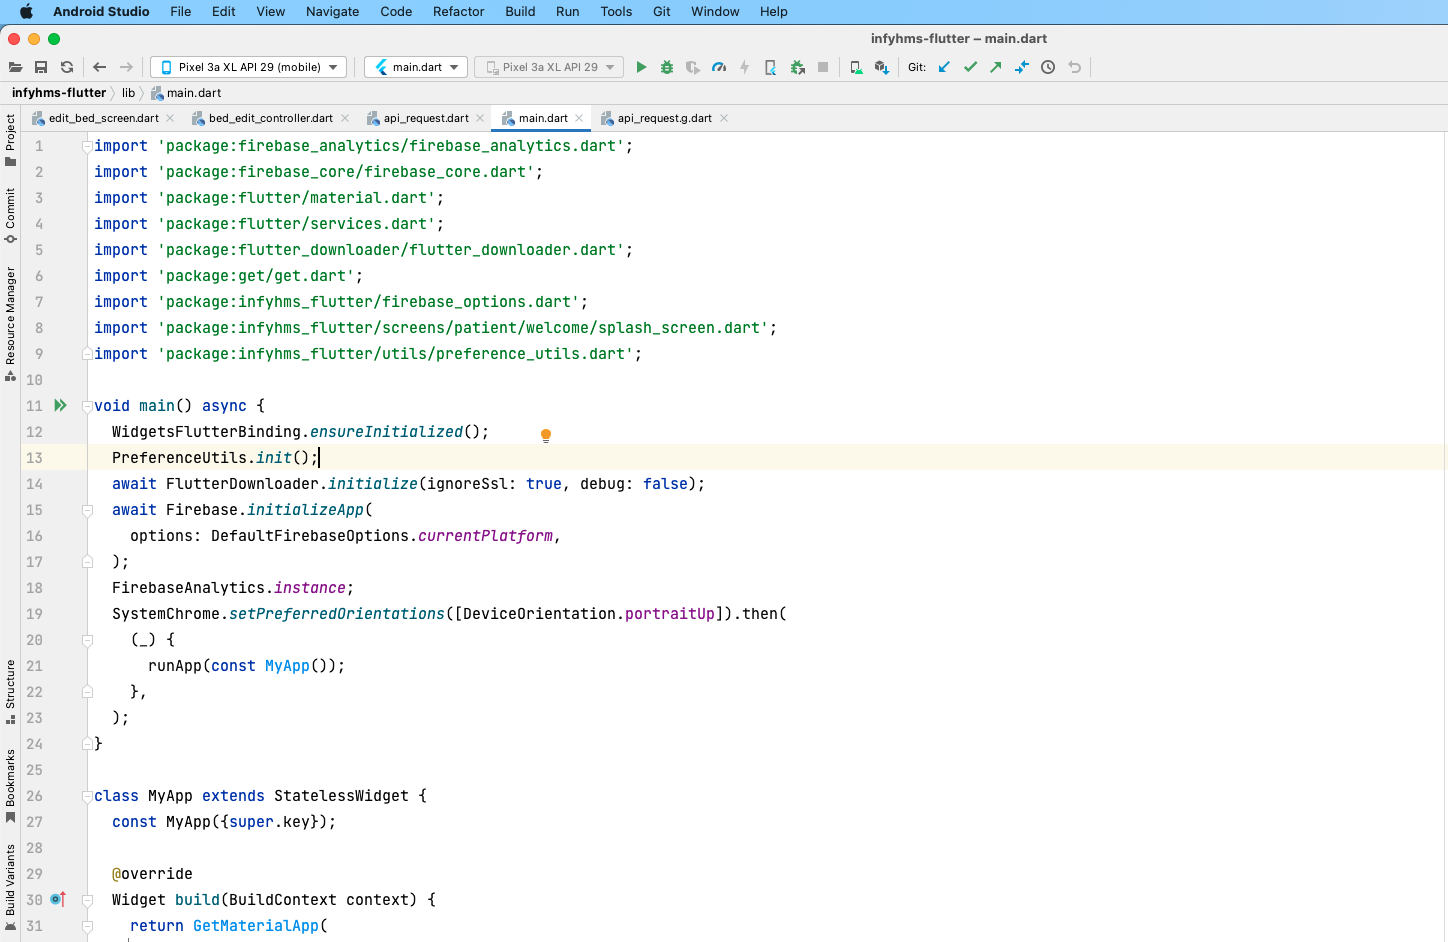Collapse the main function with its fold arrow
The width and height of the screenshot is (1448, 942).
(86, 405)
